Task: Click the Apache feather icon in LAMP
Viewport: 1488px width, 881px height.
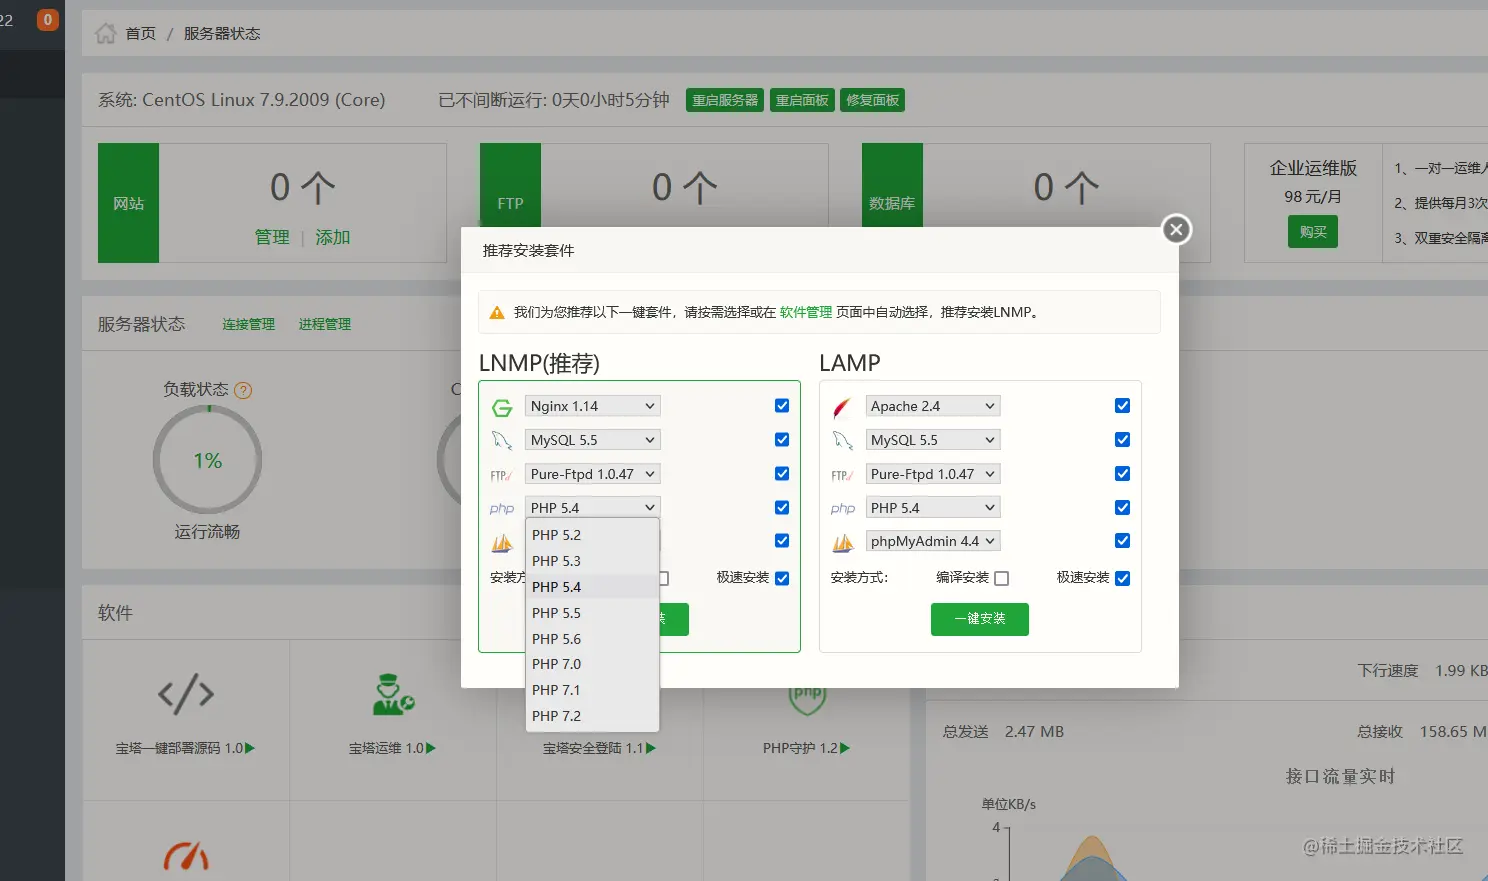Action: pyautogui.click(x=842, y=407)
